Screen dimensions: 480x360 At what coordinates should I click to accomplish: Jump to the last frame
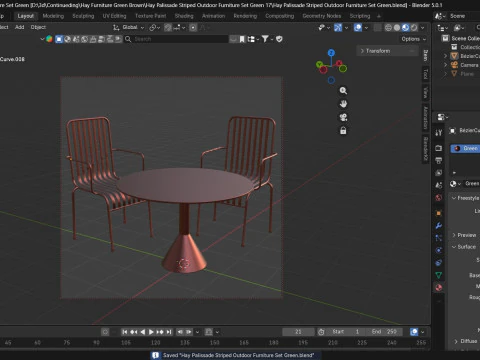pos(169,332)
